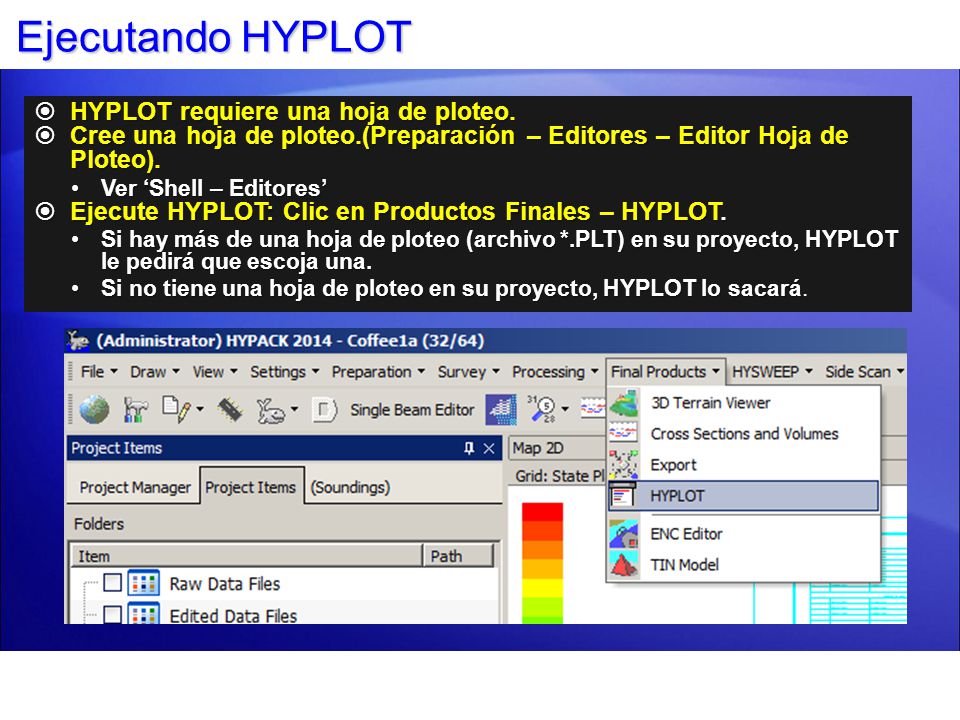Screen dimensions: 960x720
Task: Open the HYSWEEP dropdown menu
Action: (772, 372)
